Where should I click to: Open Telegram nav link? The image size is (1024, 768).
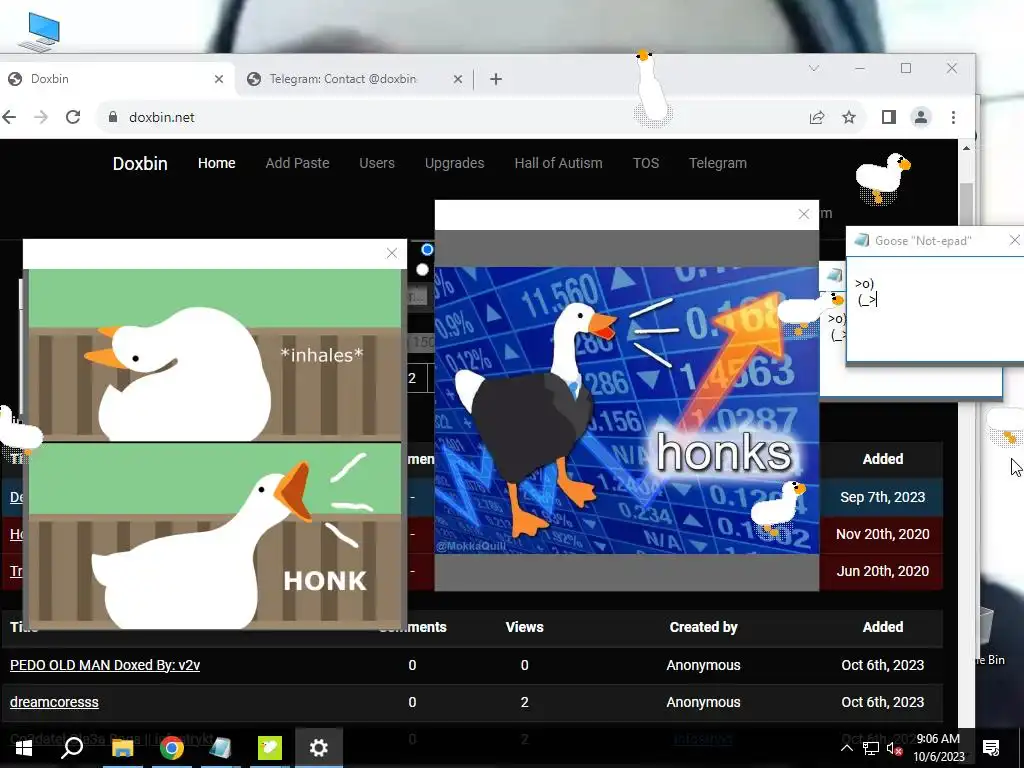point(718,163)
